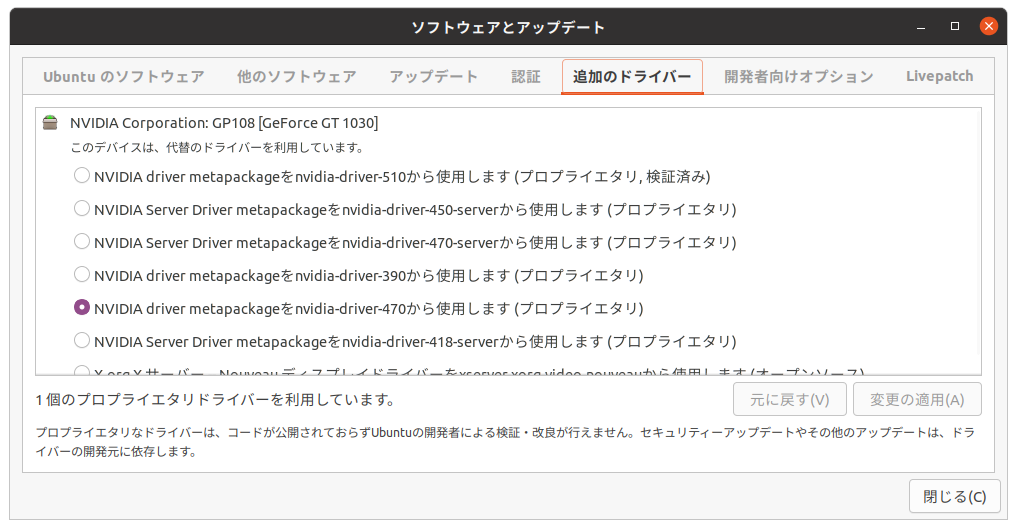
Task: Maximize the Software & Updates window
Action: point(955,27)
